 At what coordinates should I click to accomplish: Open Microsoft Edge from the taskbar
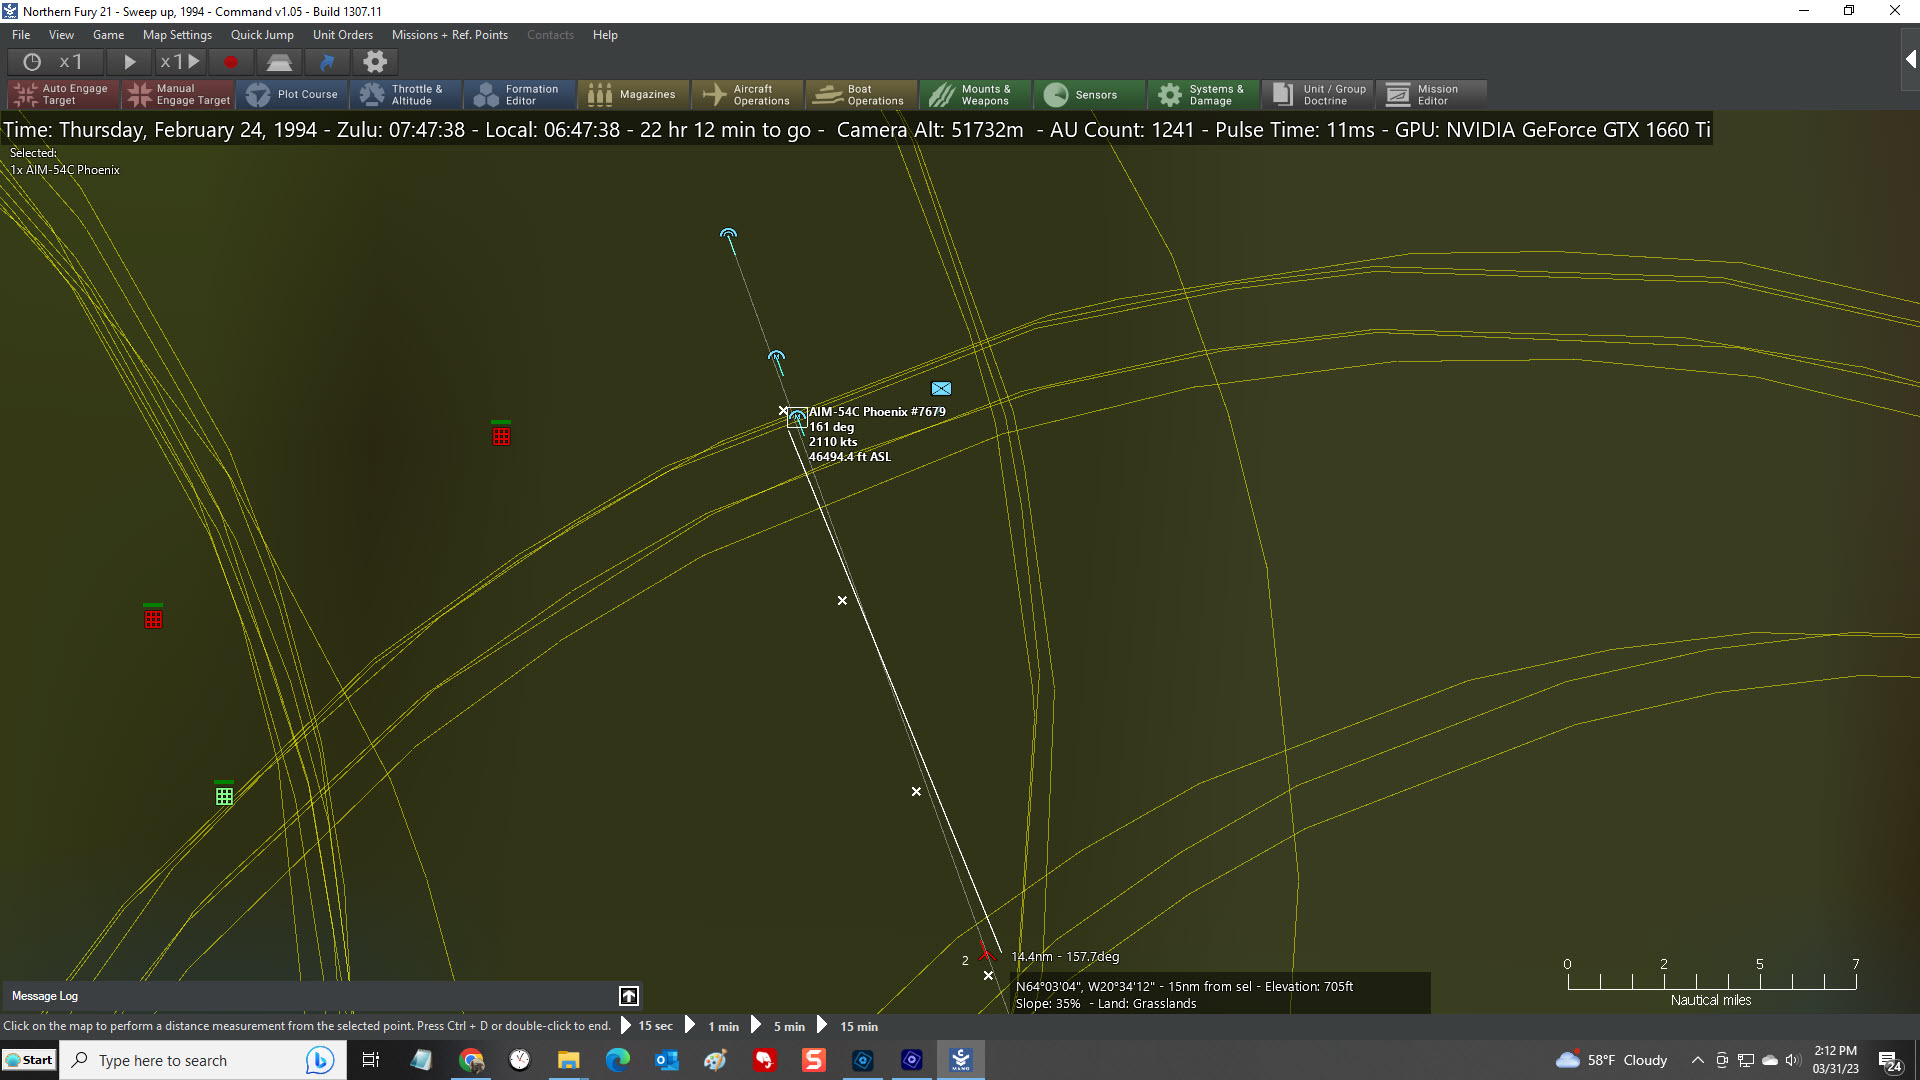(x=618, y=1060)
